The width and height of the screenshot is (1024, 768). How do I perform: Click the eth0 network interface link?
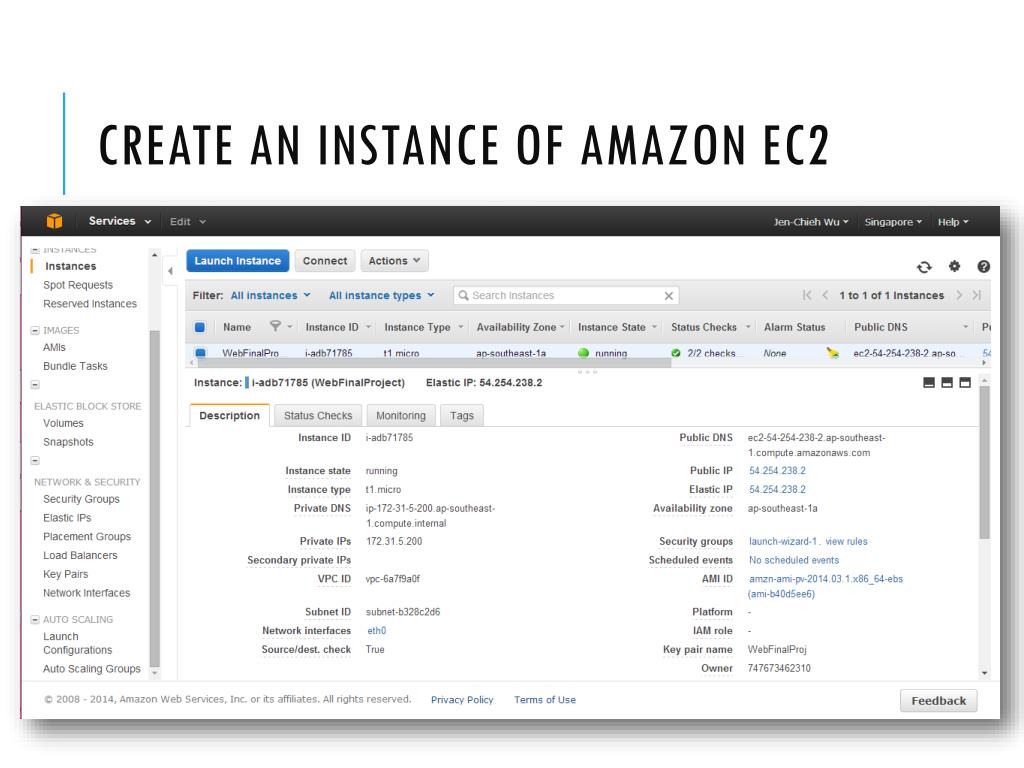click(x=376, y=631)
